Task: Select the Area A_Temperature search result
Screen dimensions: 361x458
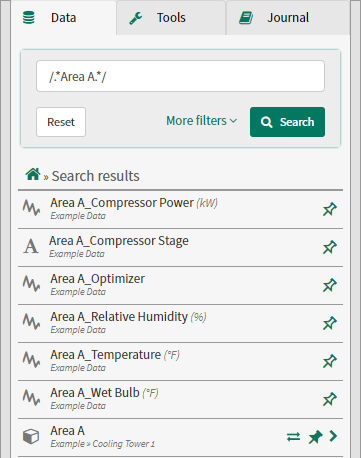Action: click(180, 361)
